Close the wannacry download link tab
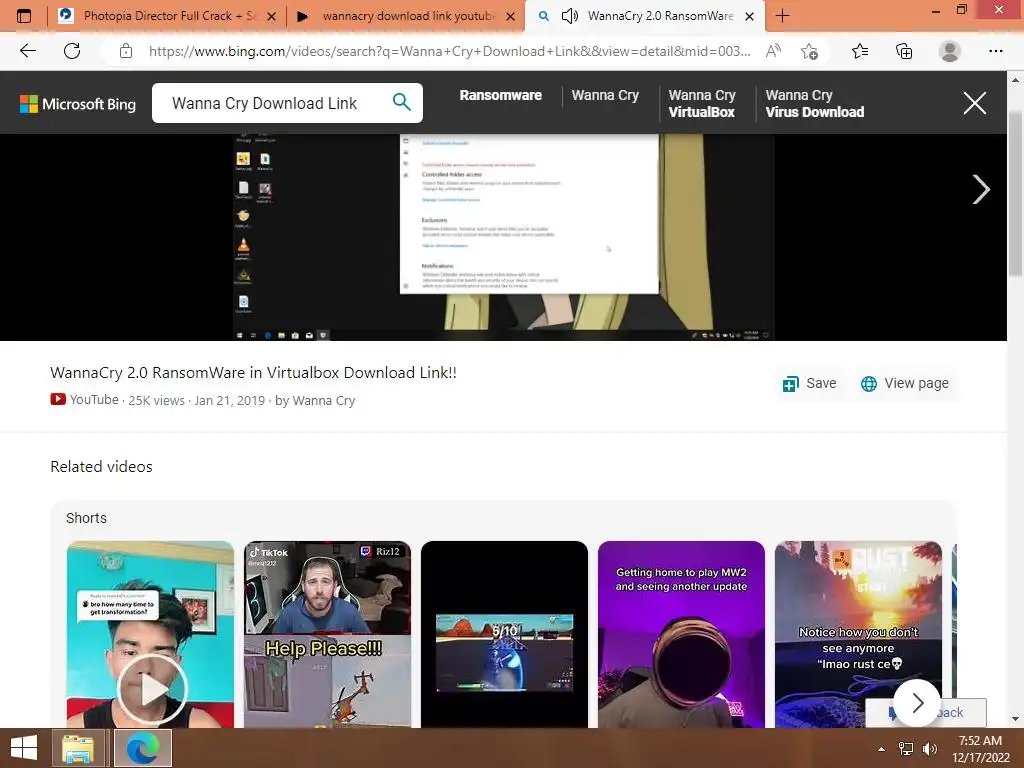The image size is (1024, 768). tap(511, 16)
